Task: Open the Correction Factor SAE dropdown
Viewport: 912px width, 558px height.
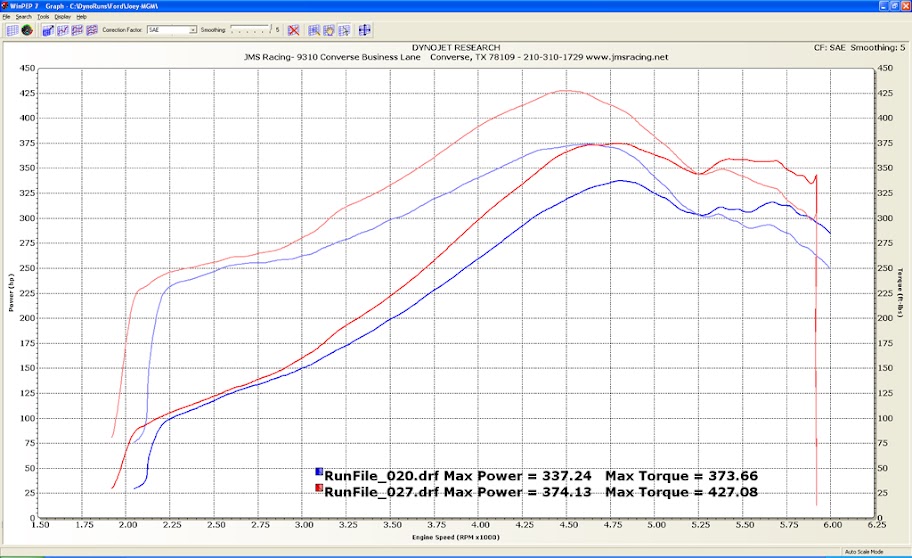Action: click(x=172, y=30)
